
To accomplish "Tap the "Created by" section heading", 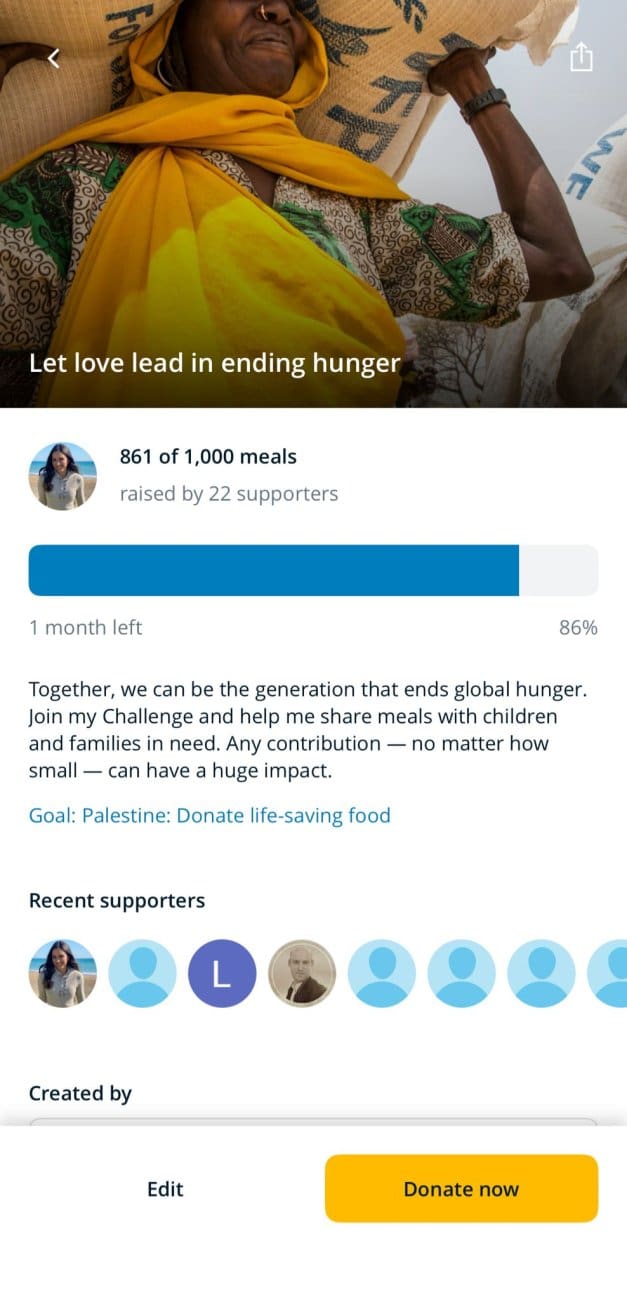I will coord(80,1094).
